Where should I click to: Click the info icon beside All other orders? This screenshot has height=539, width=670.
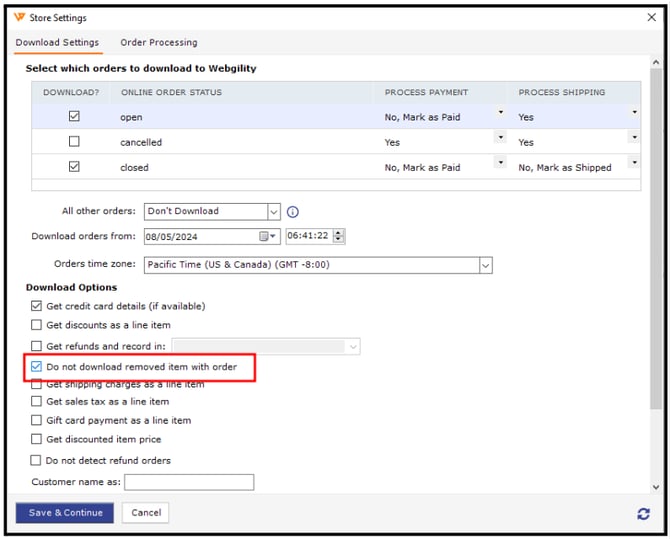[x=293, y=212]
